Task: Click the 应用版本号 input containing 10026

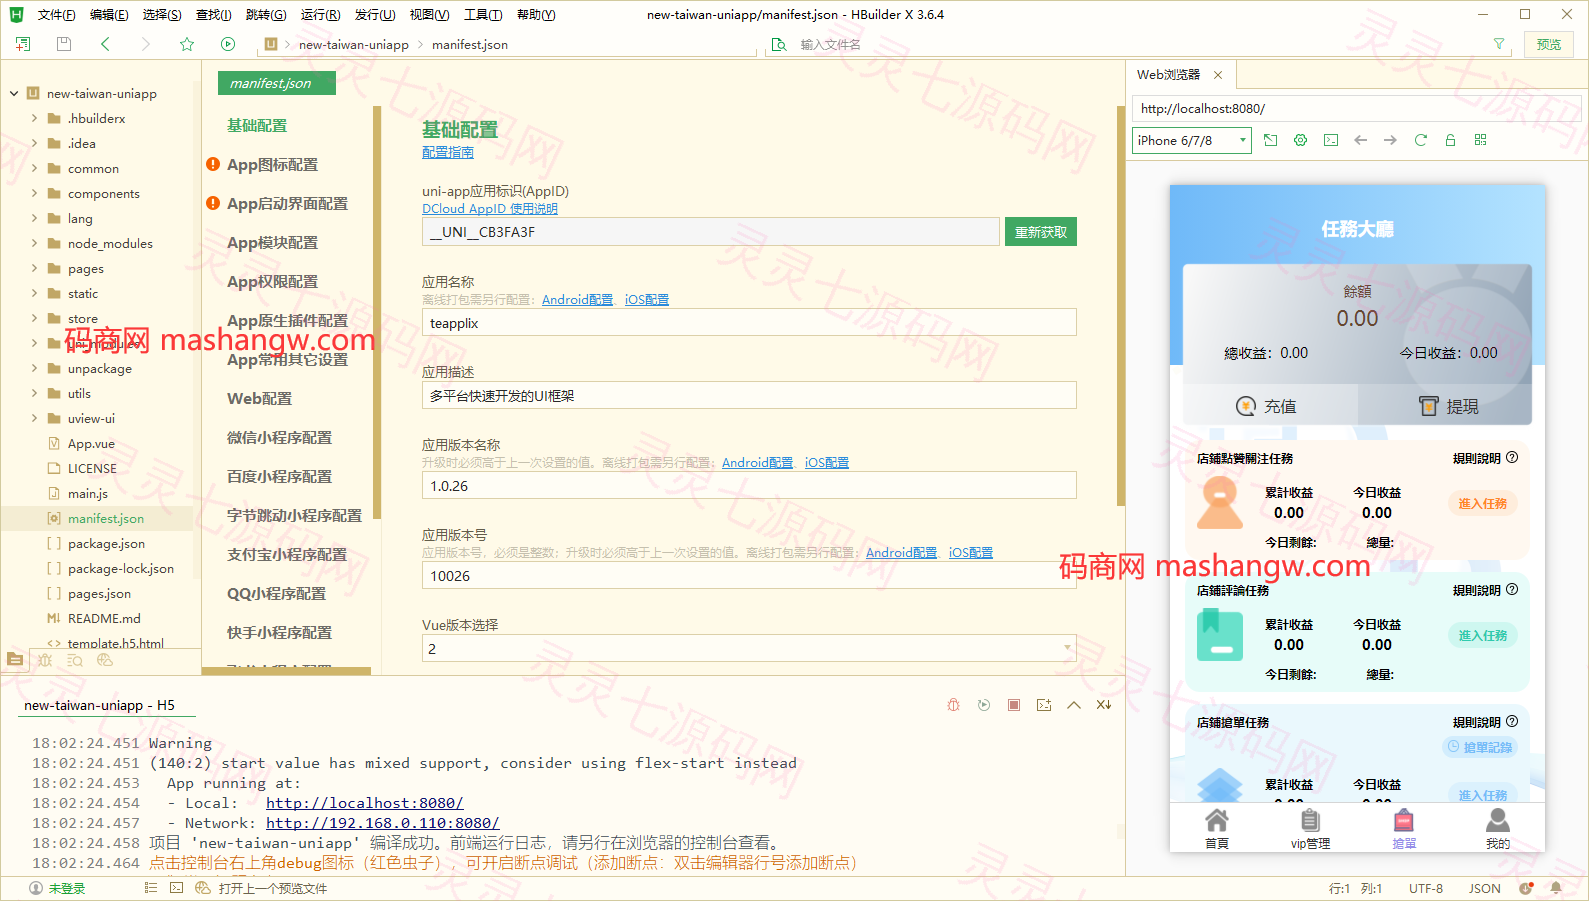Action: 749,575
